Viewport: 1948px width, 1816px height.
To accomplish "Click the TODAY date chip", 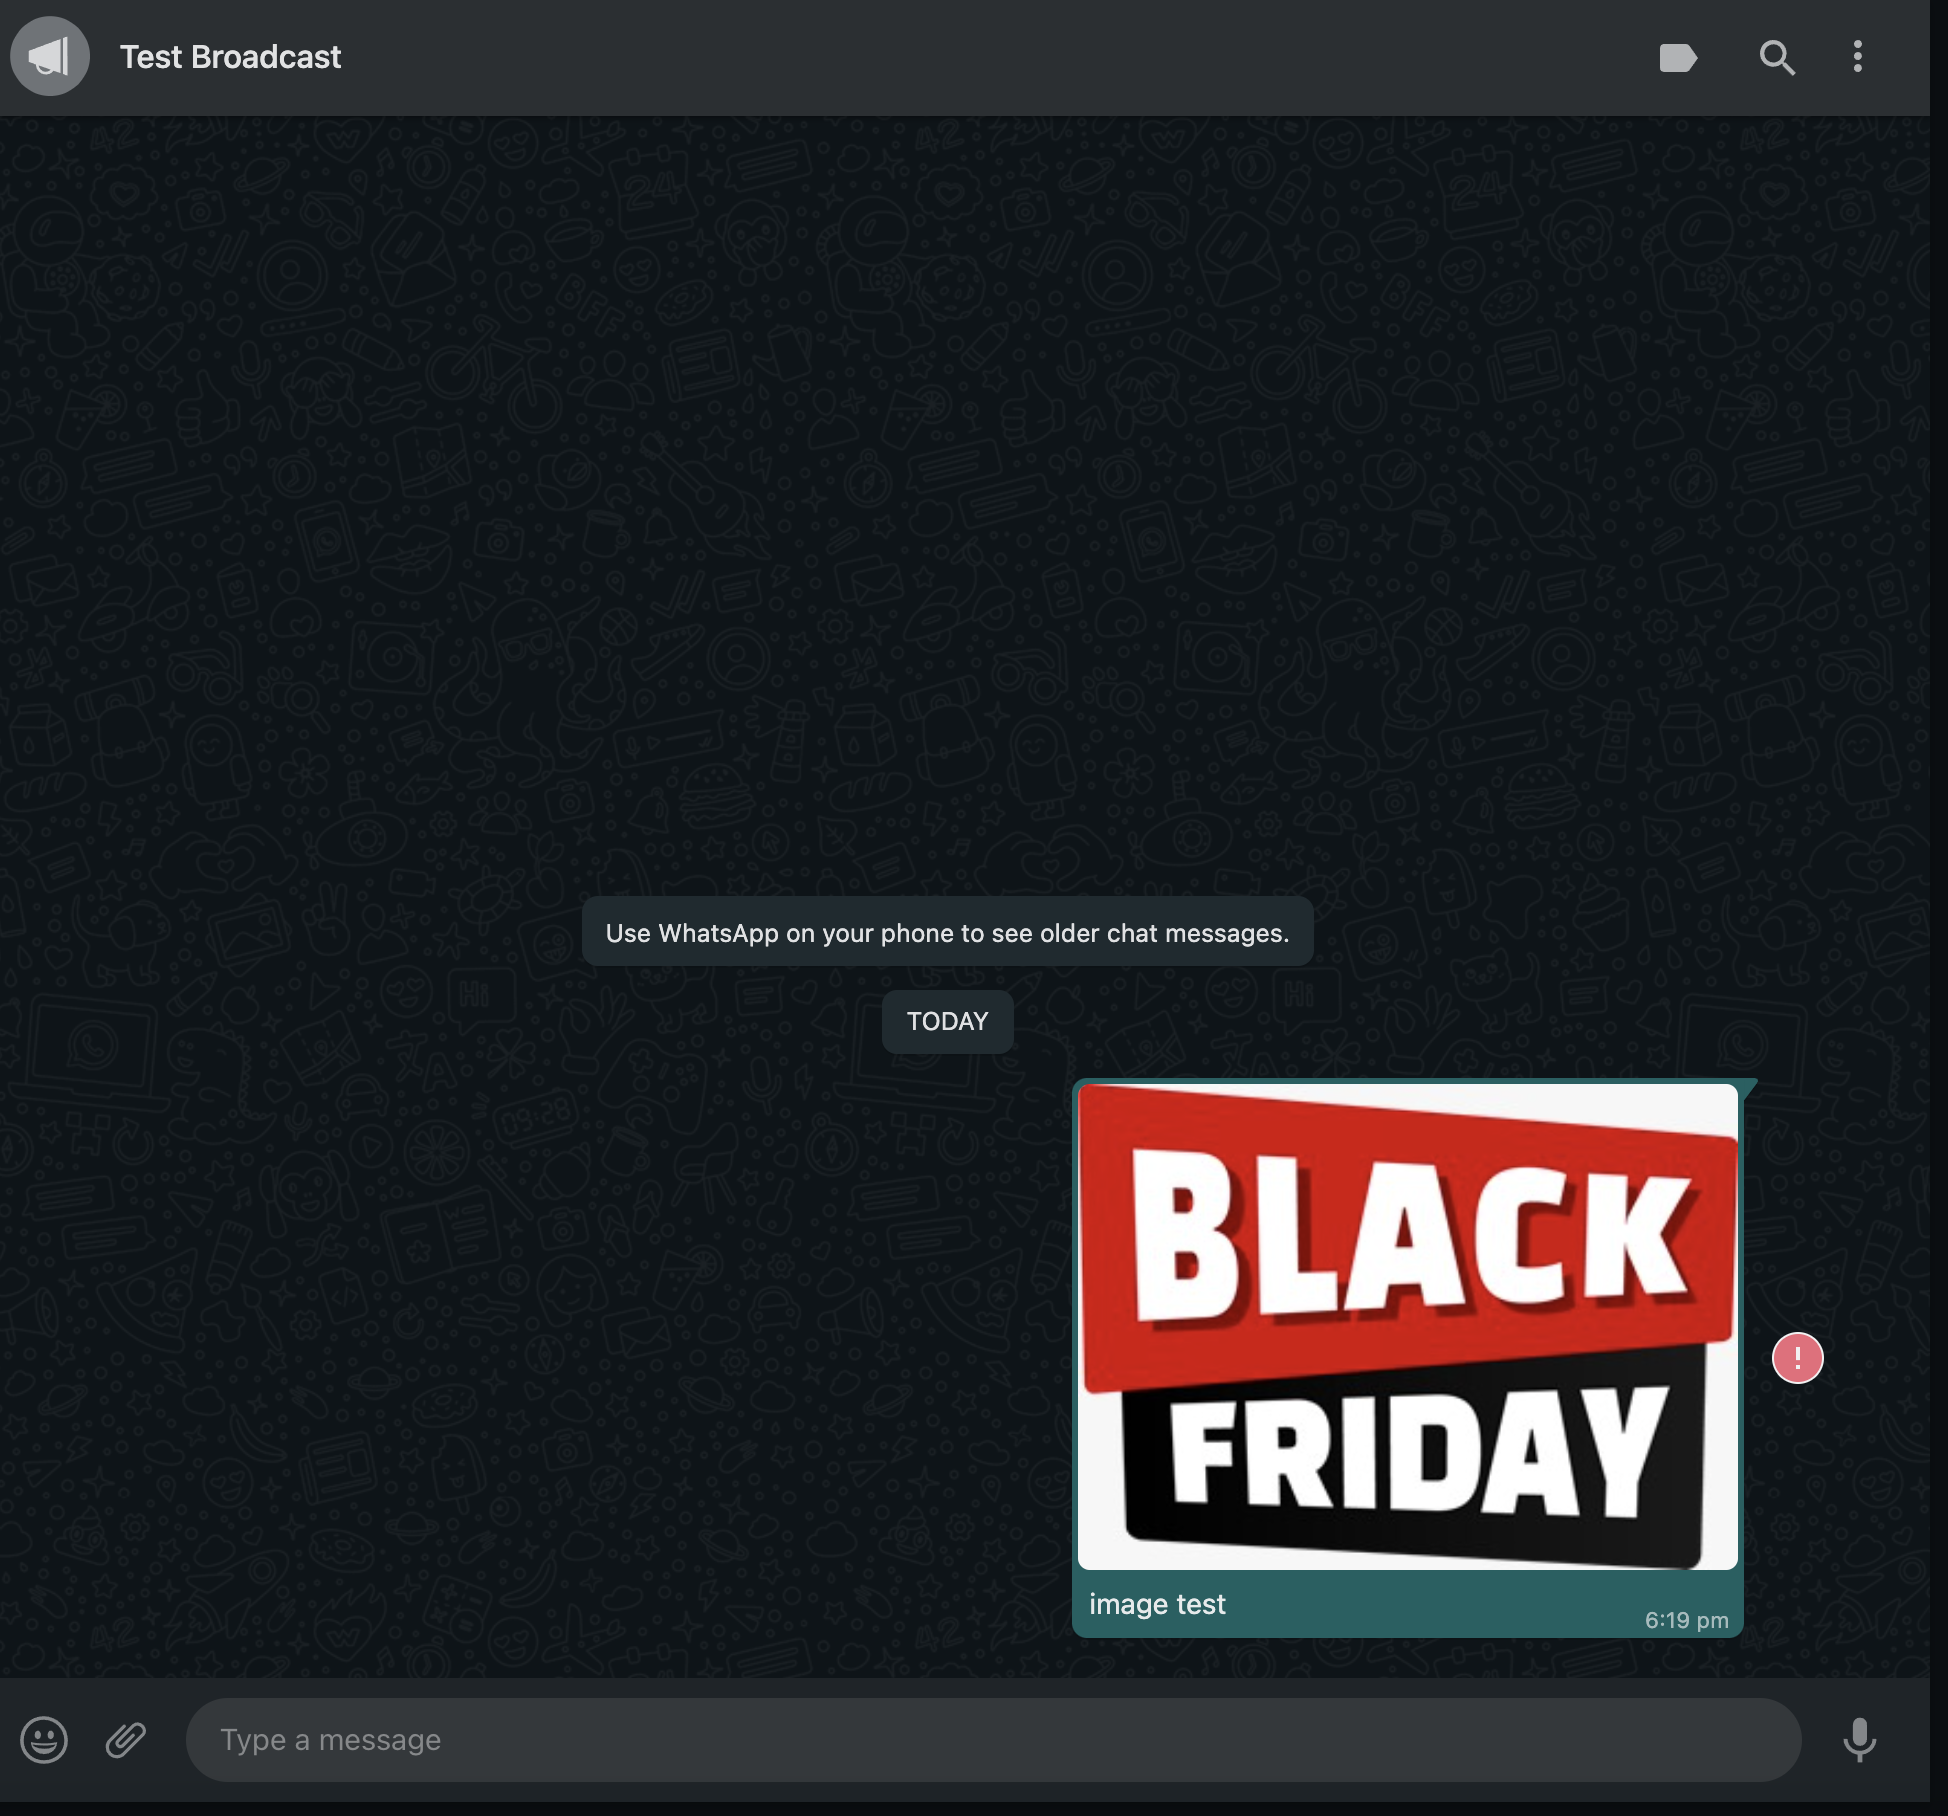I will click(947, 1021).
